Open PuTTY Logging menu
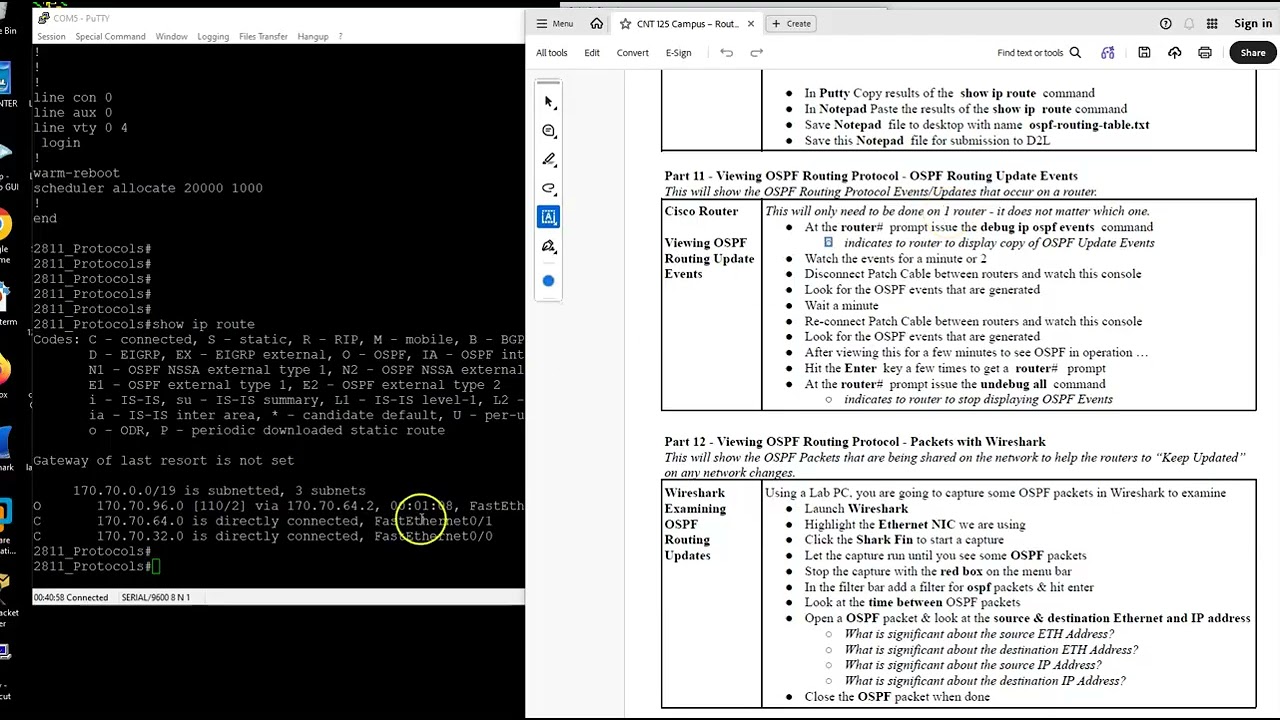 point(213,37)
